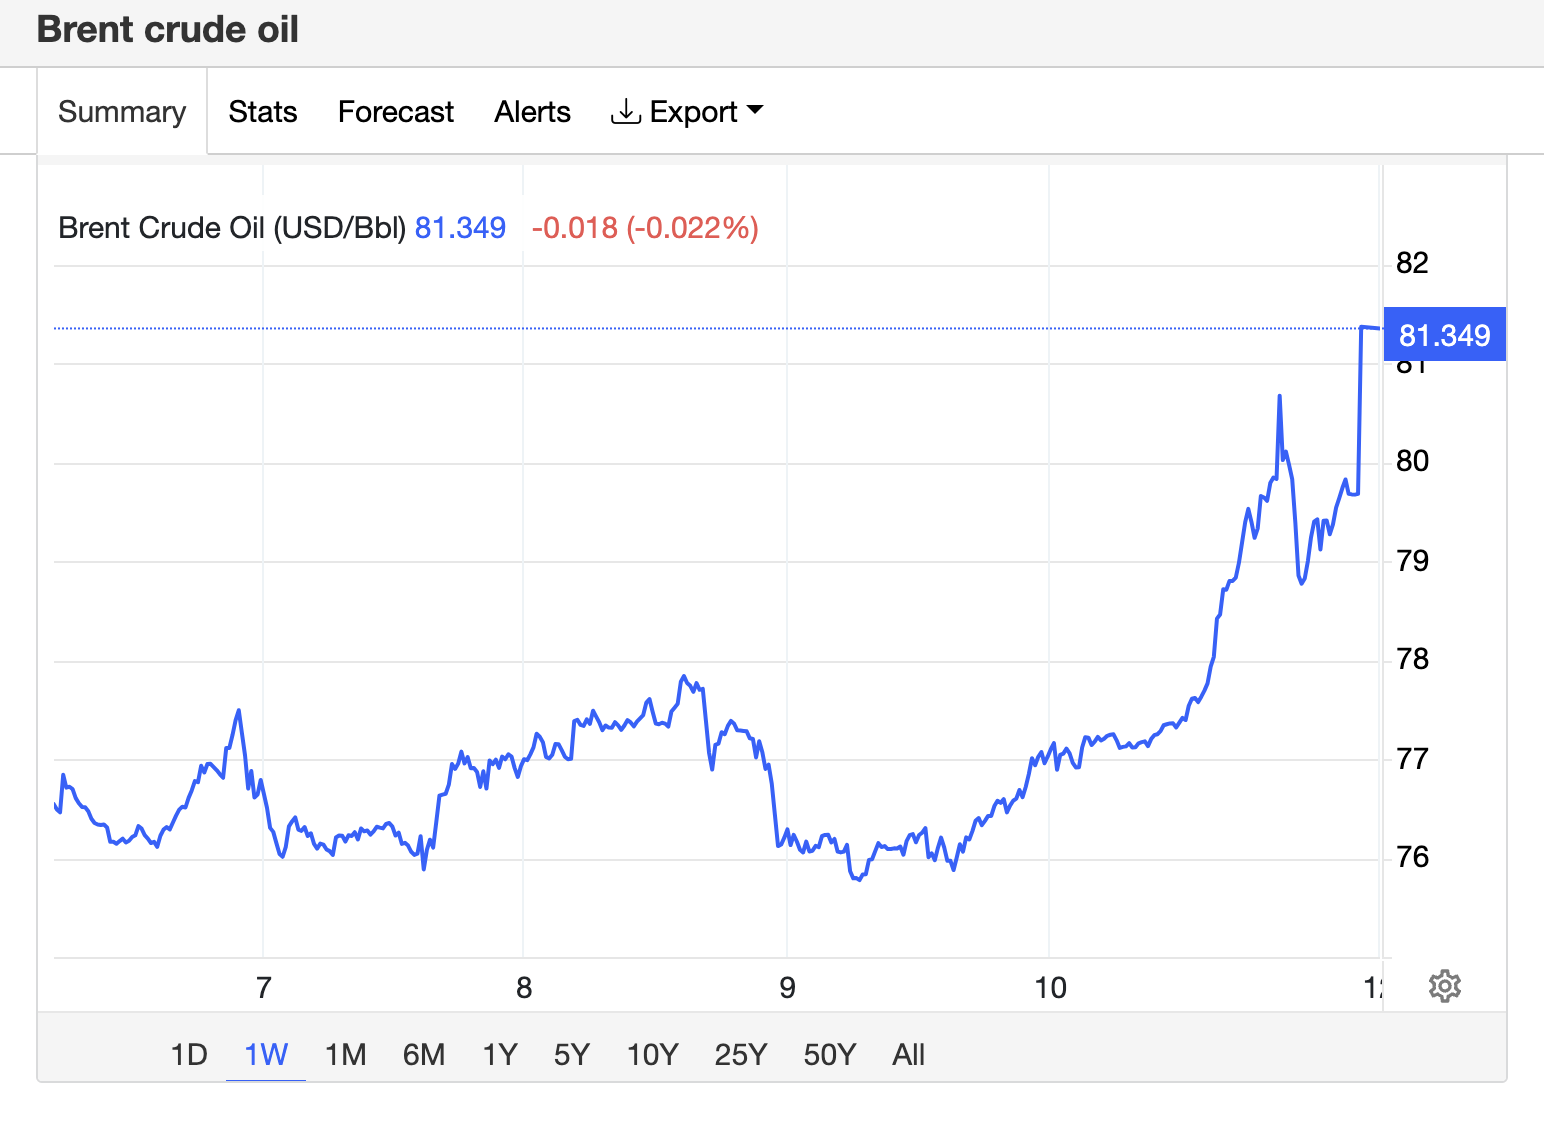Select the 1M time range
Viewport: 1544px width, 1126px height.
346,1055
